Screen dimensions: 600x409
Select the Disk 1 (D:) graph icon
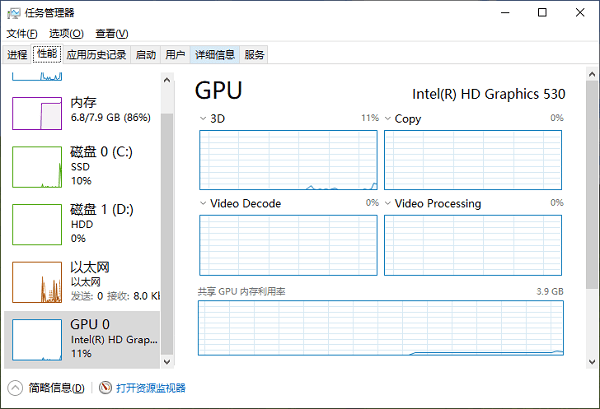point(37,225)
